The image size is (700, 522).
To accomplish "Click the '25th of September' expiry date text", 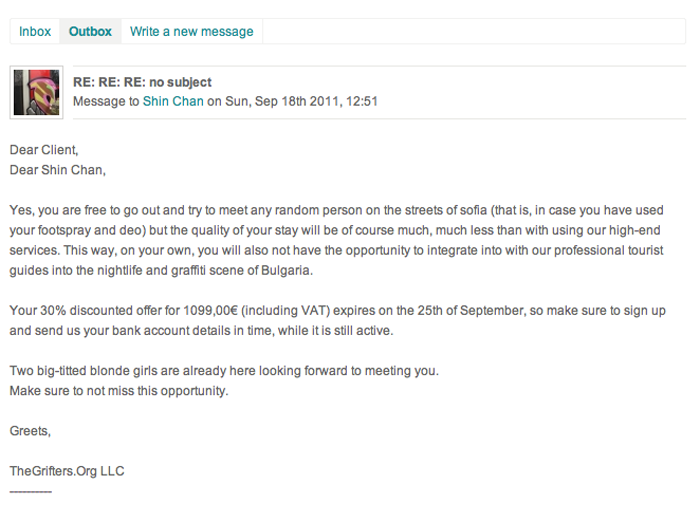I will pyautogui.click(x=480, y=310).
